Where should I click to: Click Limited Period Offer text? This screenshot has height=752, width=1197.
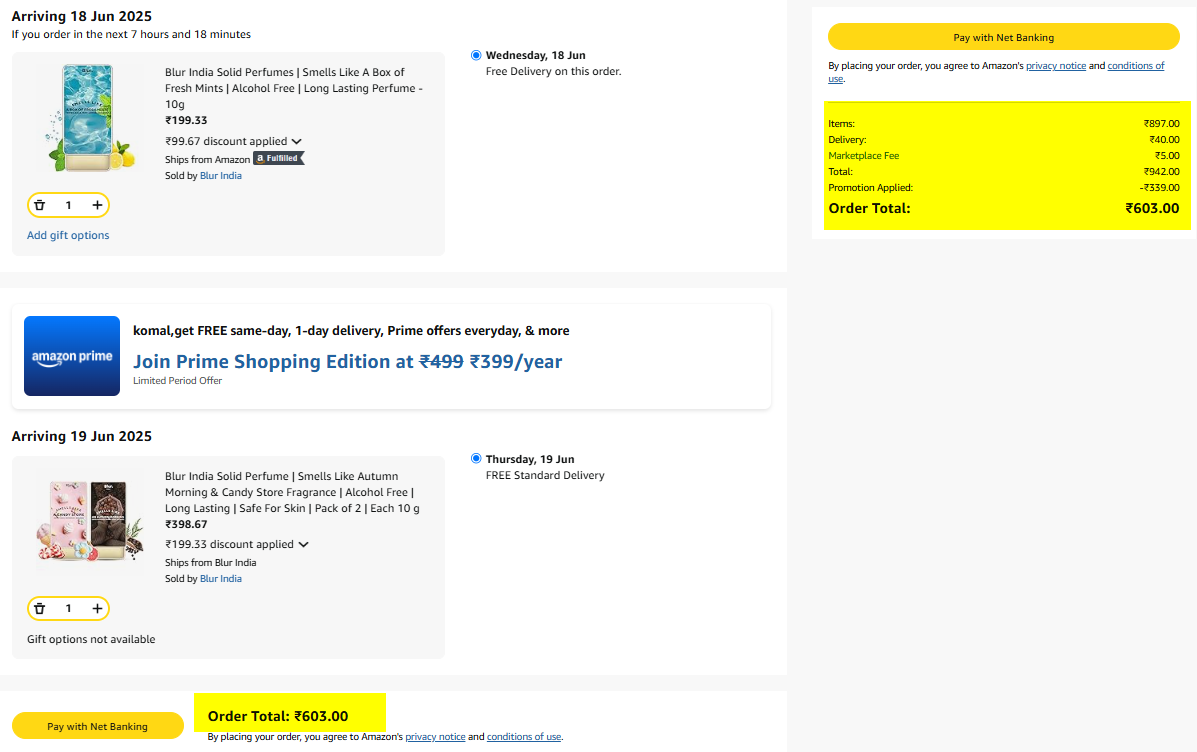[x=177, y=381]
